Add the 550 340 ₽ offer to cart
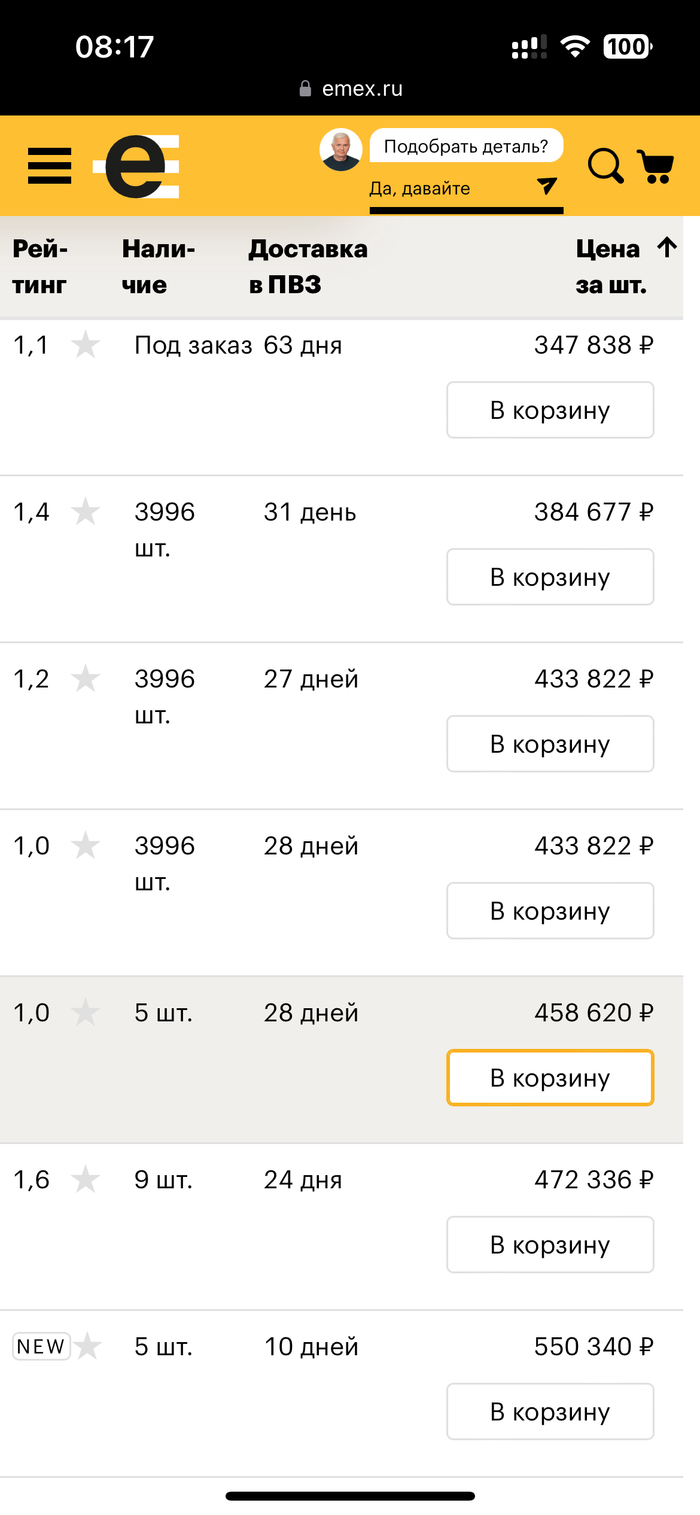This screenshot has width=700, height=1515. [550, 1412]
